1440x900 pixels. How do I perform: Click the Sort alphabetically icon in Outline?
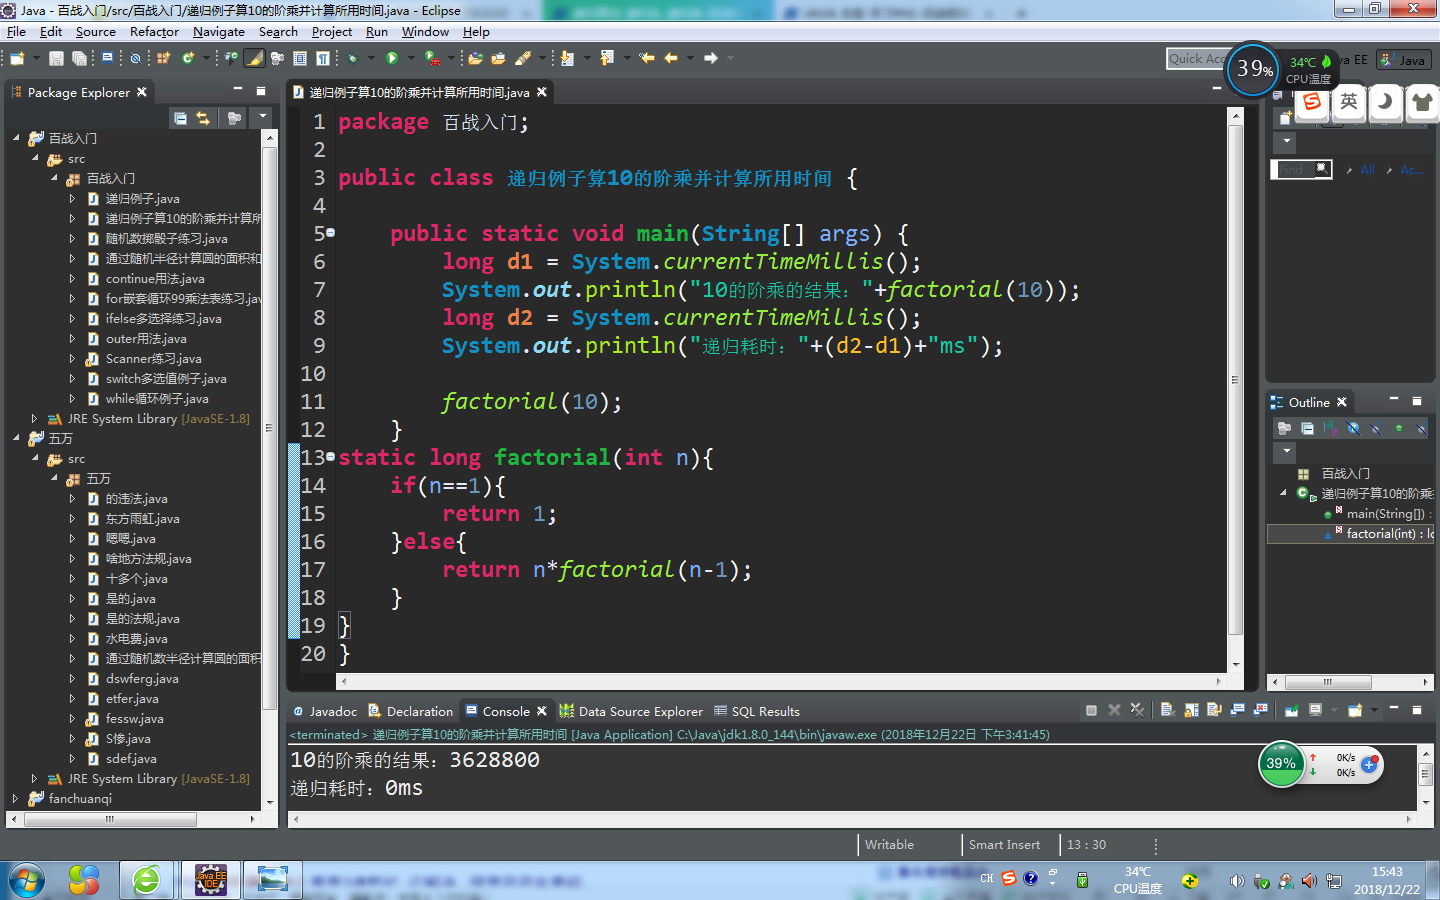pyautogui.click(x=1331, y=428)
